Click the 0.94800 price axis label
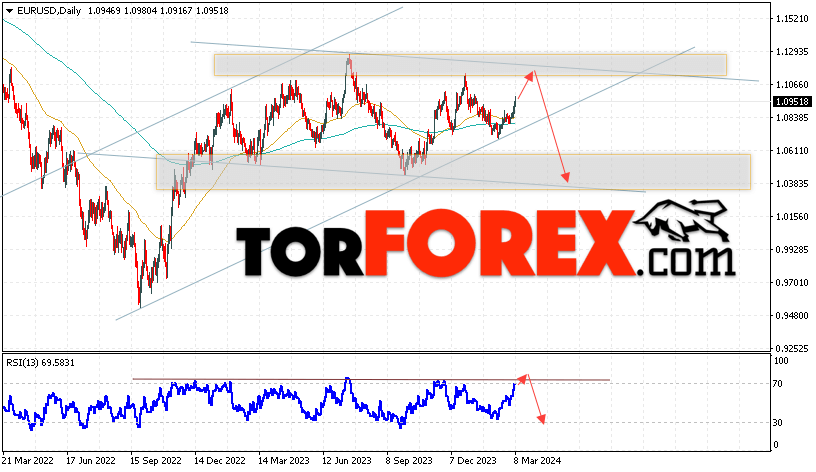This screenshot has width=816, height=472. pyautogui.click(x=792, y=315)
